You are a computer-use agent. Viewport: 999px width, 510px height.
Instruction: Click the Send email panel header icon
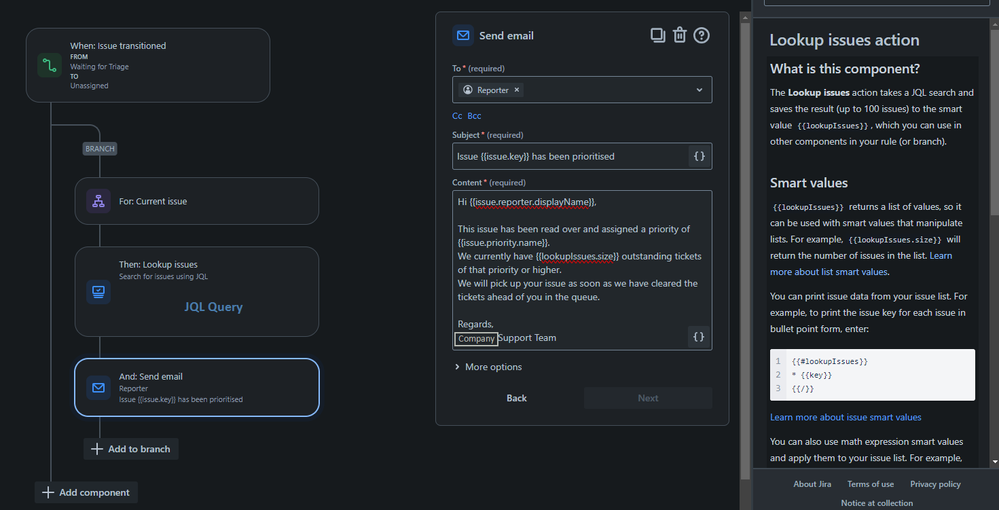click(x=463, y=36)
